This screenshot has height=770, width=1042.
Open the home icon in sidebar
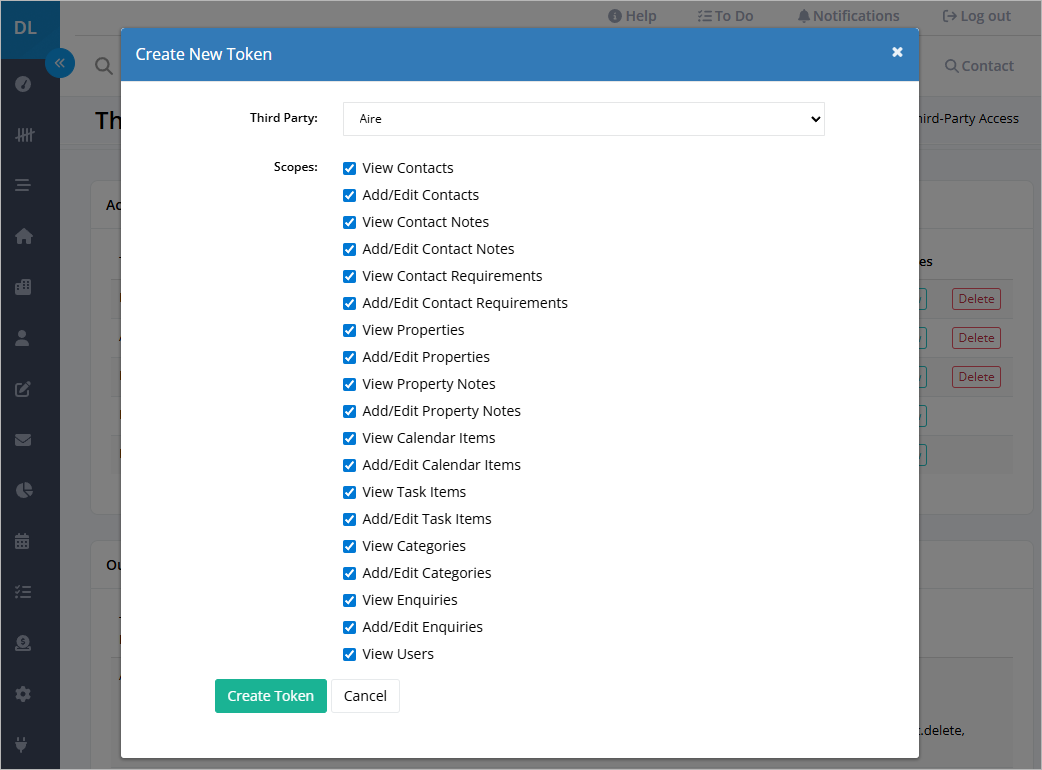(24, 237)
